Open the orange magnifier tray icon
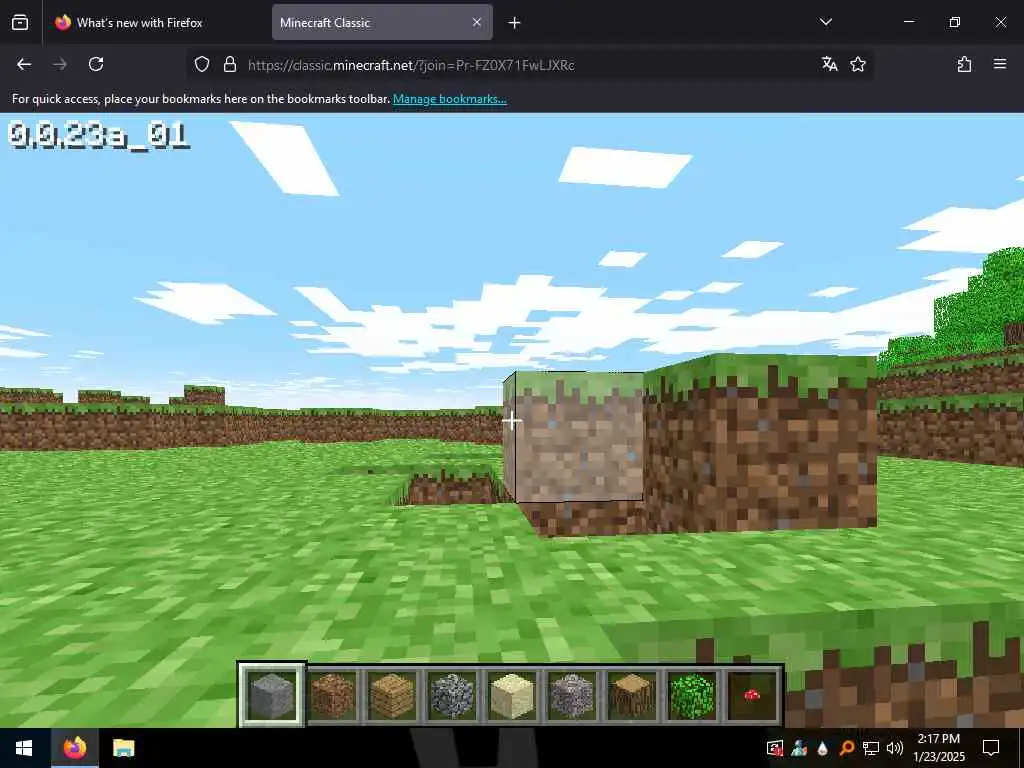The image size is (1024, 768). 846,748
